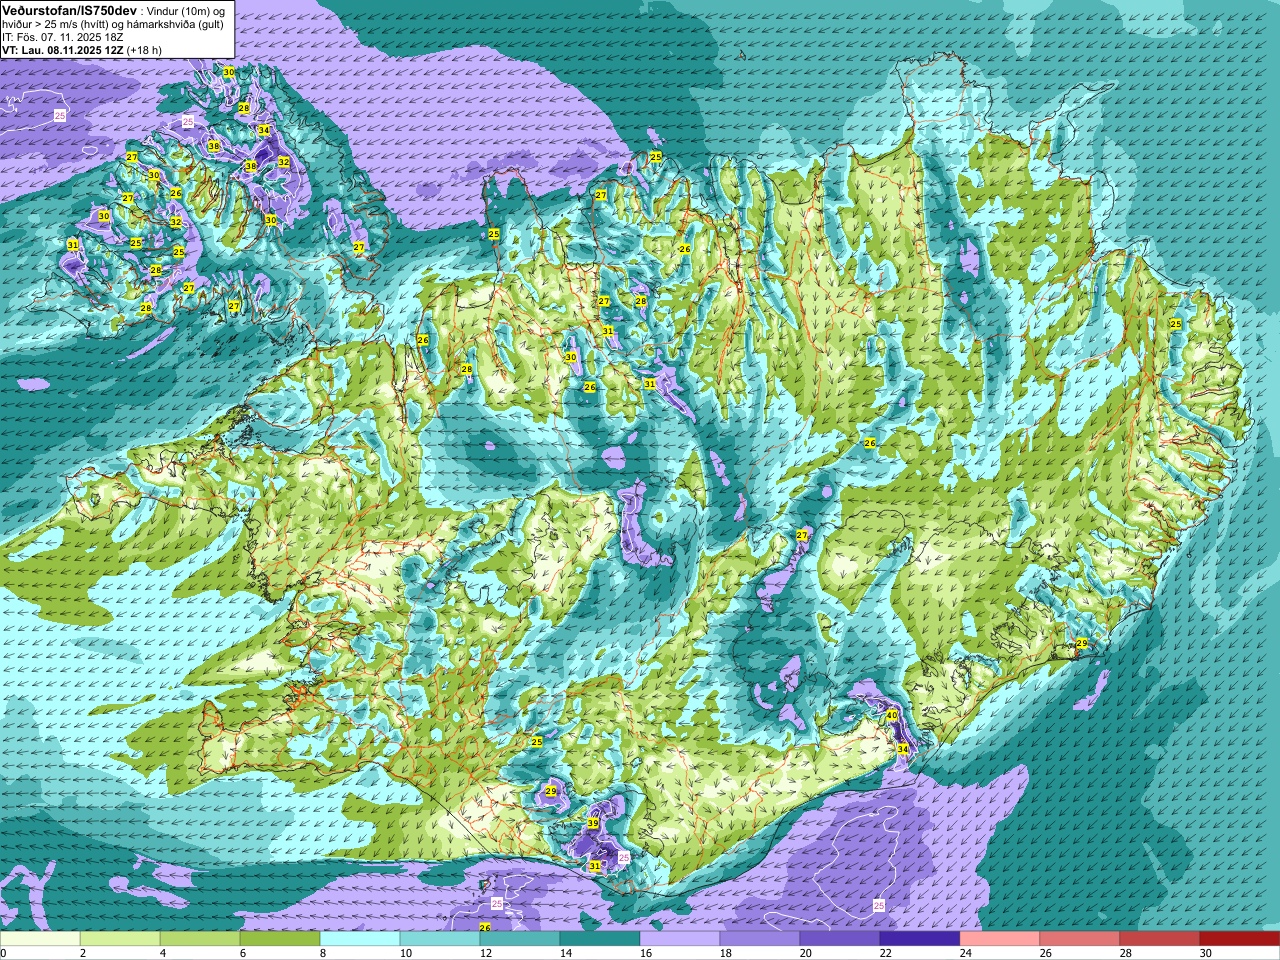1280x960 pixels.
Task: Click the legend scale value 14
Action: click(x=565, y=953)
